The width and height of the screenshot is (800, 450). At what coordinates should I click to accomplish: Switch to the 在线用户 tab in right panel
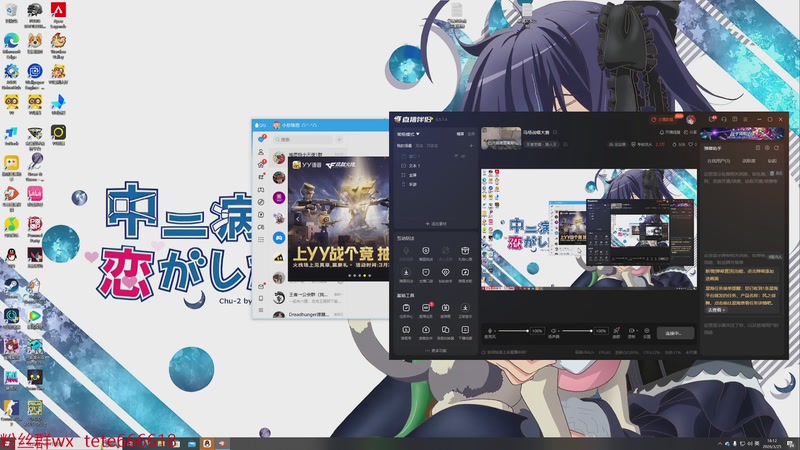pos(718,161)
